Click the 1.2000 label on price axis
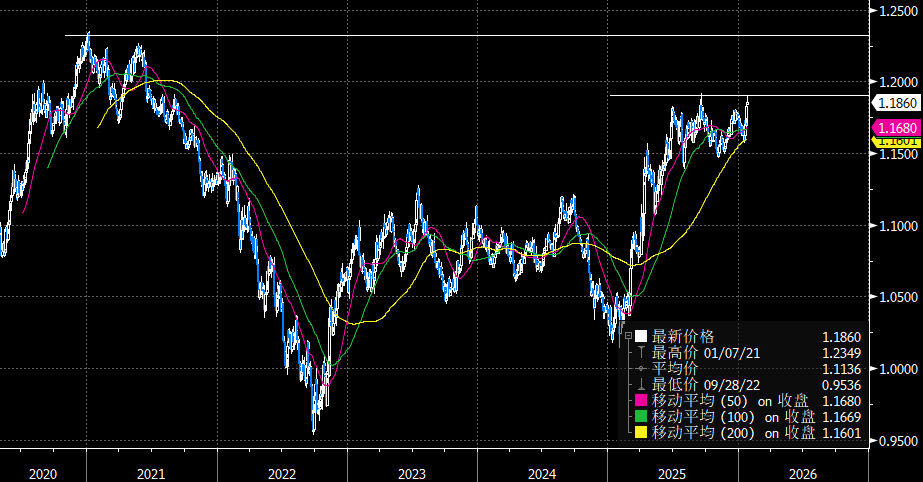 pyautogui.click(x=898, y=82)
